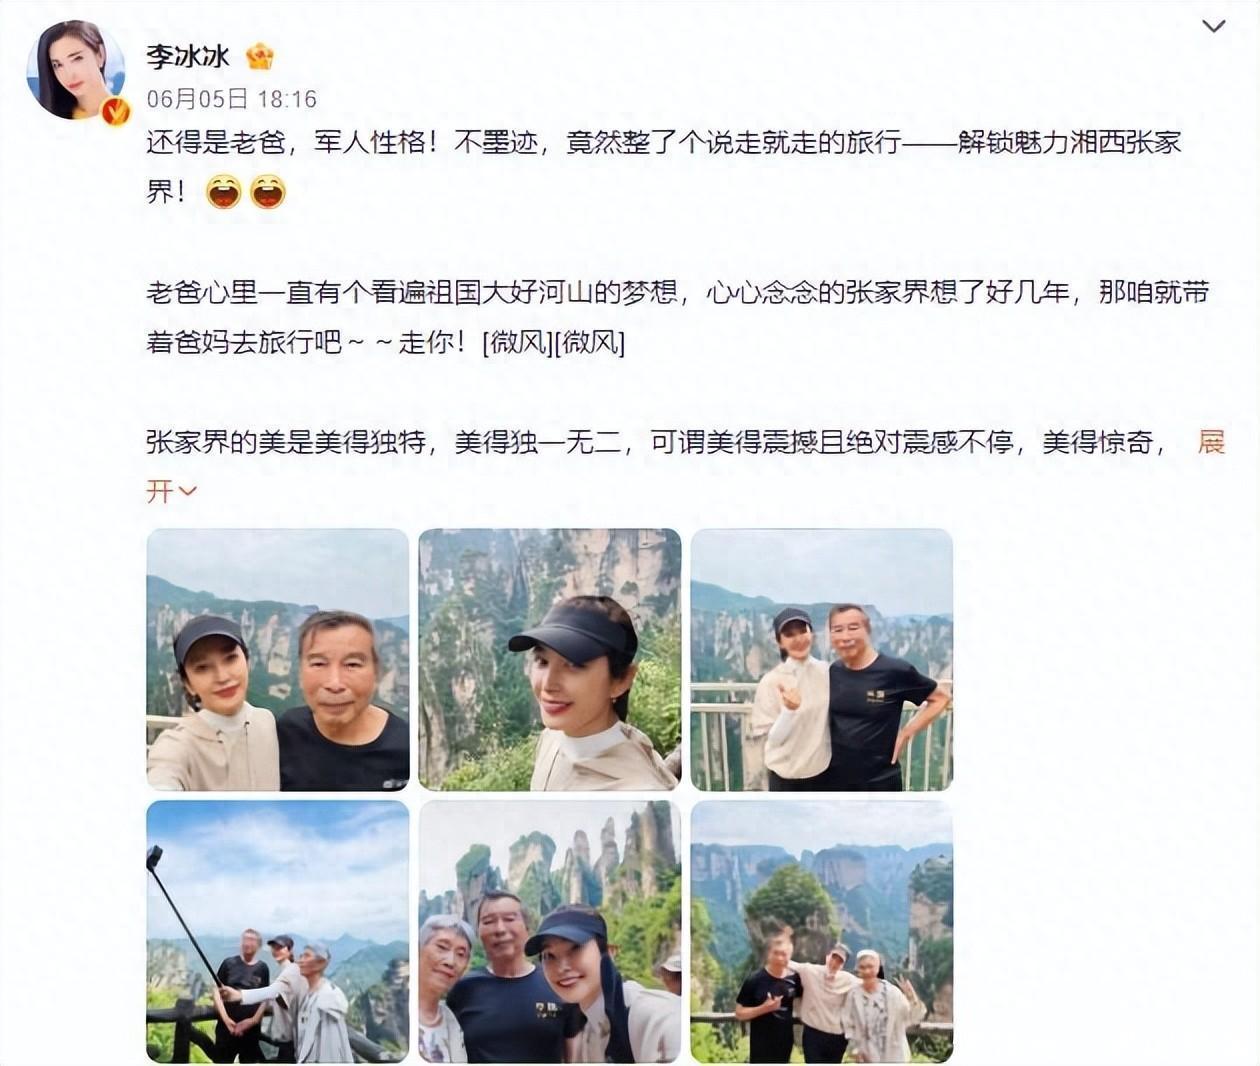1260x1066 pixels.
Task: Open solo visor selfie thumbnail
Action: [x=550, y=660]
